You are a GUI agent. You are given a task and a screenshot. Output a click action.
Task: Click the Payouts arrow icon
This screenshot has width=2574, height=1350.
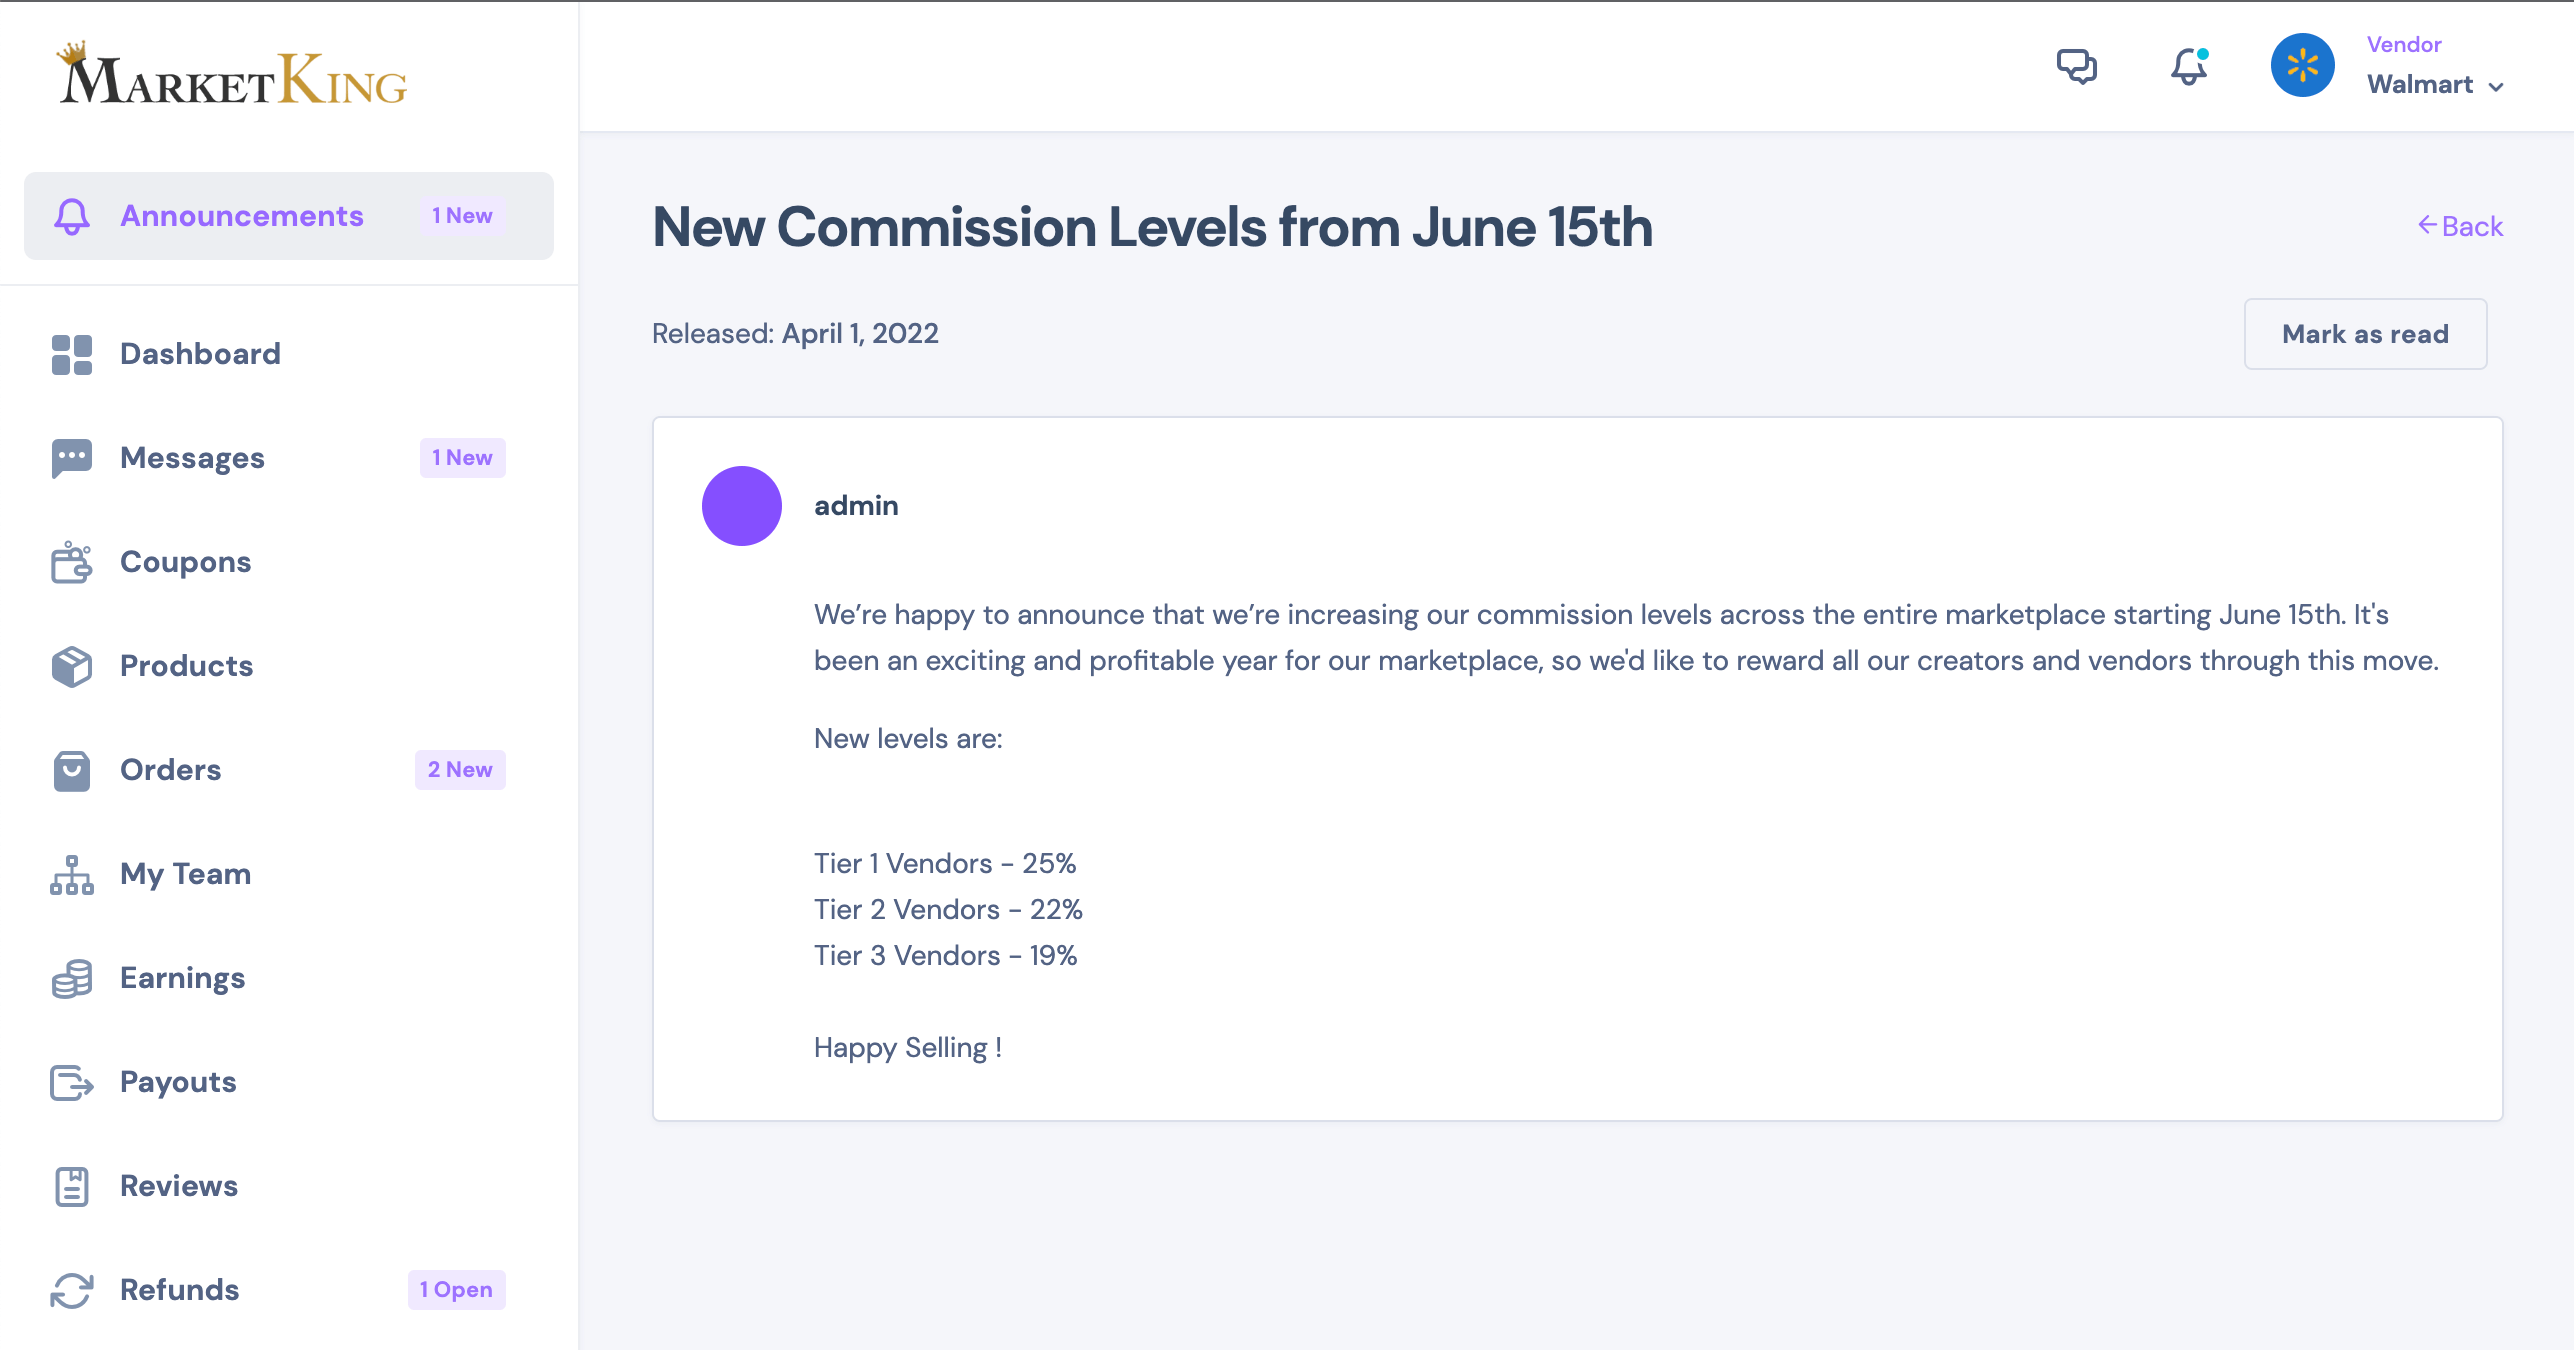pyautogui.click(x=72, y=1083)
